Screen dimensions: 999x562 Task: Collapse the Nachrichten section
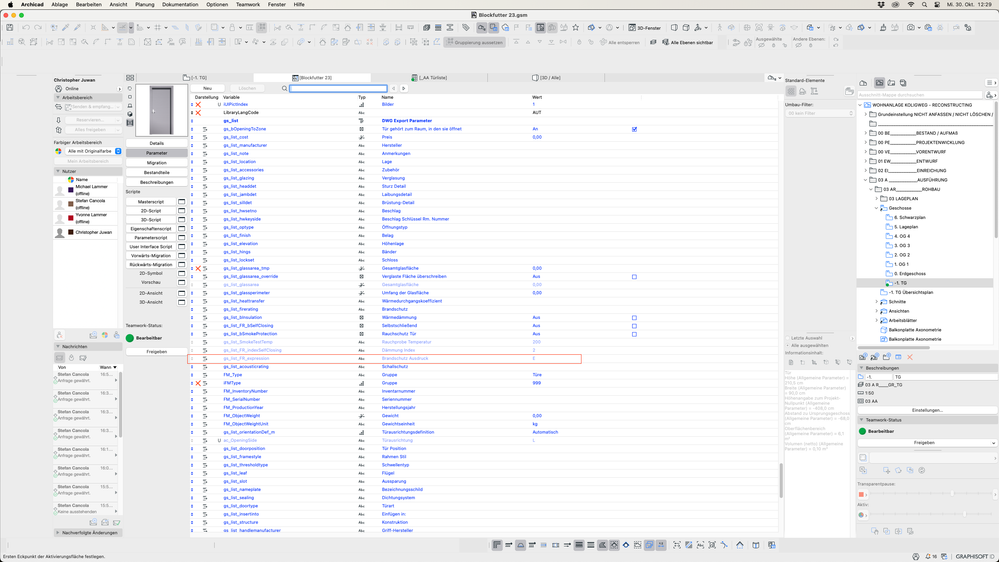pos(58,347)
